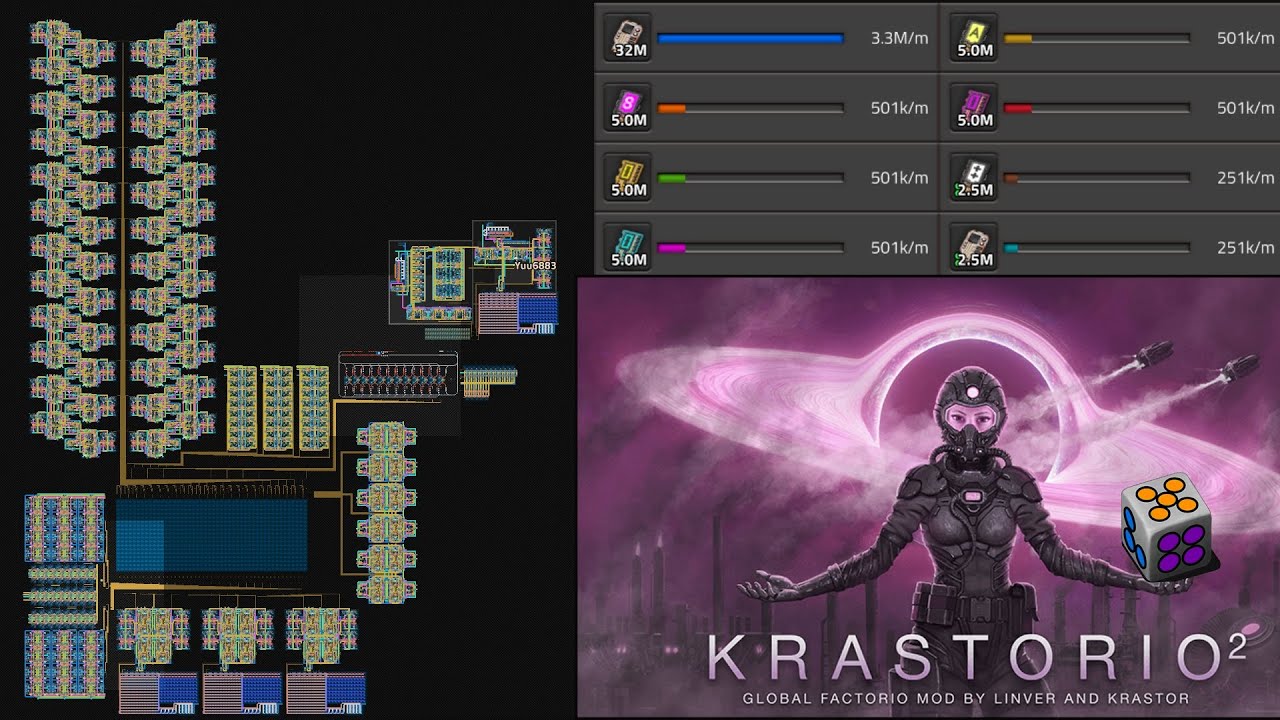
Task: Click '251k/m' beside the brown bar
Action: pos(1245,178)
